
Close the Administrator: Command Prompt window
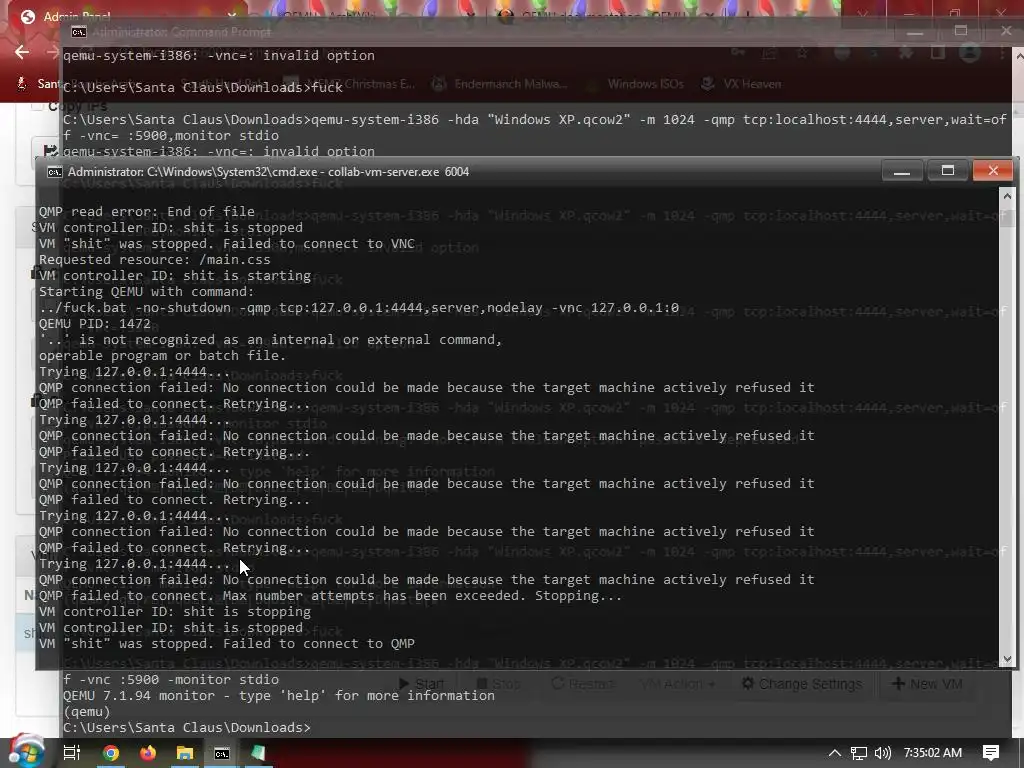pos(1006,31)
